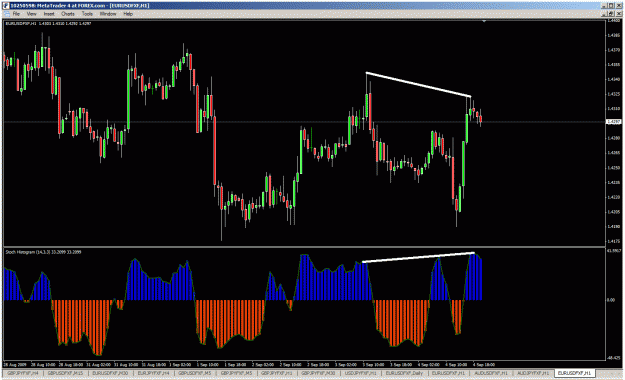
Task: Minimize the inner chart window
Action: pyautogui.click(x=605, y=14)
